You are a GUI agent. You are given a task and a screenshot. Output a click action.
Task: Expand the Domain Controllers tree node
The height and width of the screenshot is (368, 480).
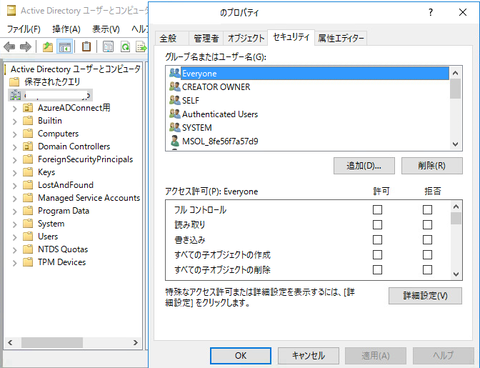pyautogui.click(x=14, y=147)
